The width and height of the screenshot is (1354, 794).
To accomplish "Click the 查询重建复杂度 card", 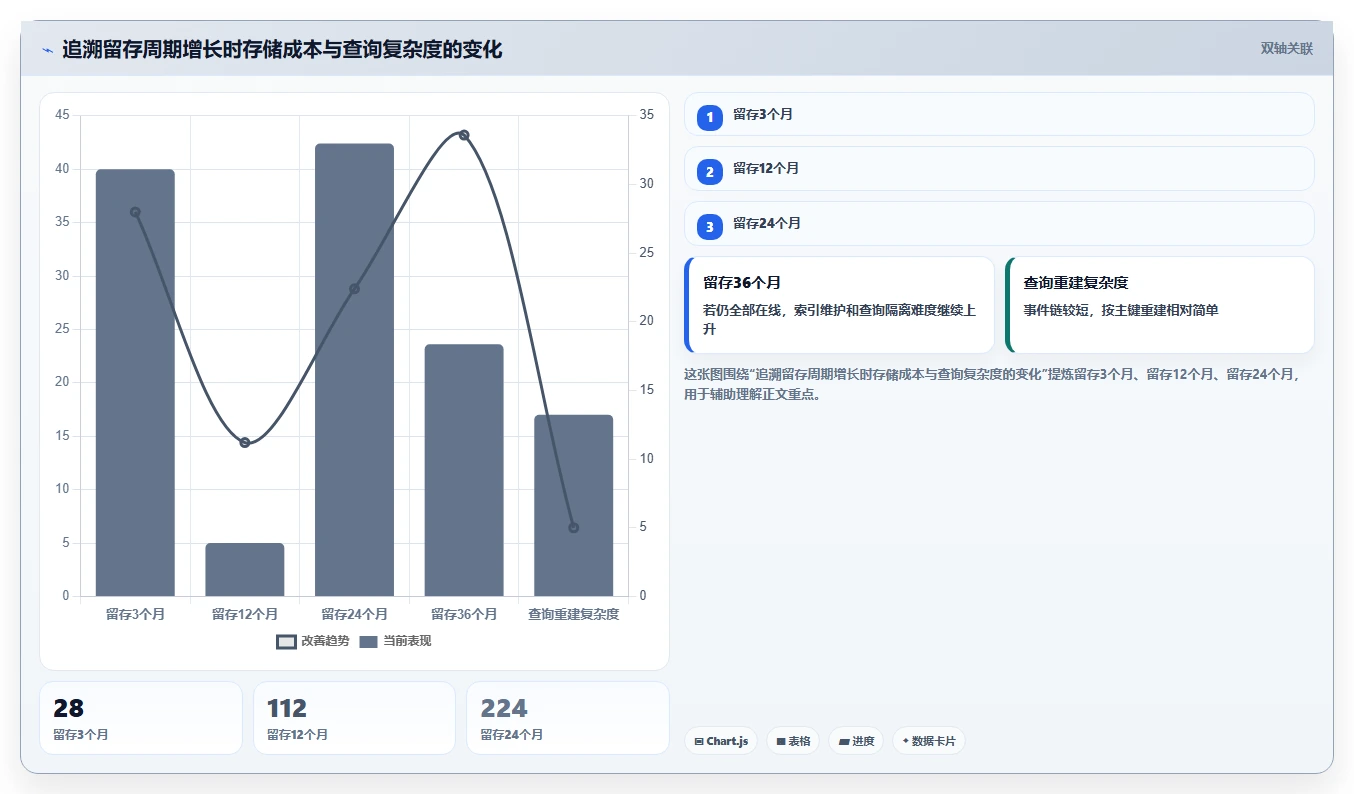I will (x=1160, y=305).
